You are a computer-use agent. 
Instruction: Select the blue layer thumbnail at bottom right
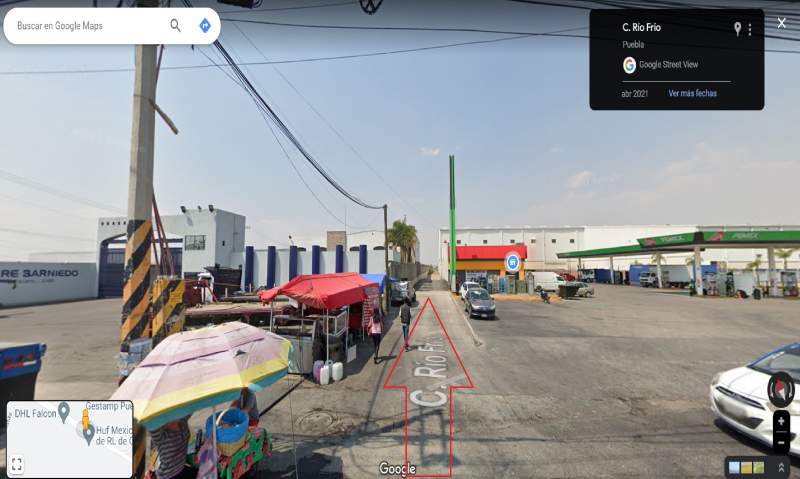tap(734, 467)
